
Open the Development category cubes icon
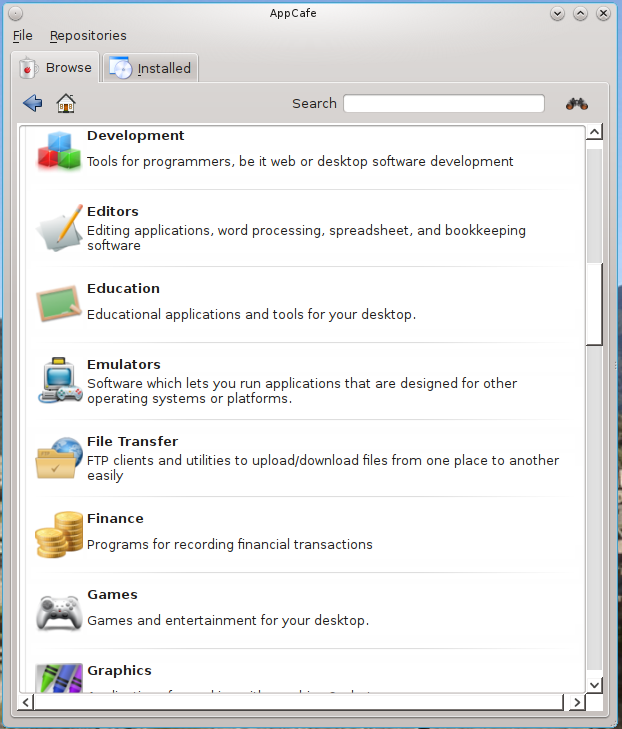[59, 150]
